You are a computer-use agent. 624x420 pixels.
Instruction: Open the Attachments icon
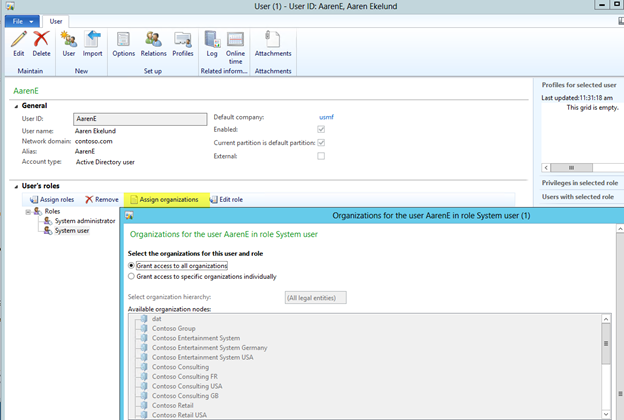pos(273,40)
